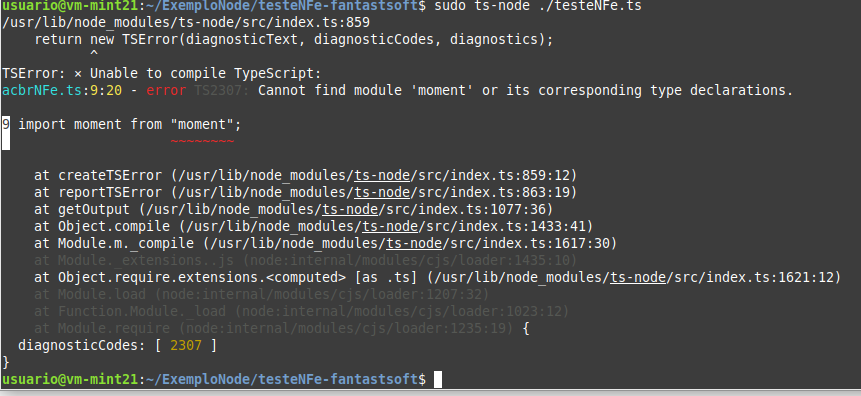Image resolution: width=861 pixels, height=396 pixels.
Task: Click the underlined ts-node in the reportTSError line
Action: point(382,192)
